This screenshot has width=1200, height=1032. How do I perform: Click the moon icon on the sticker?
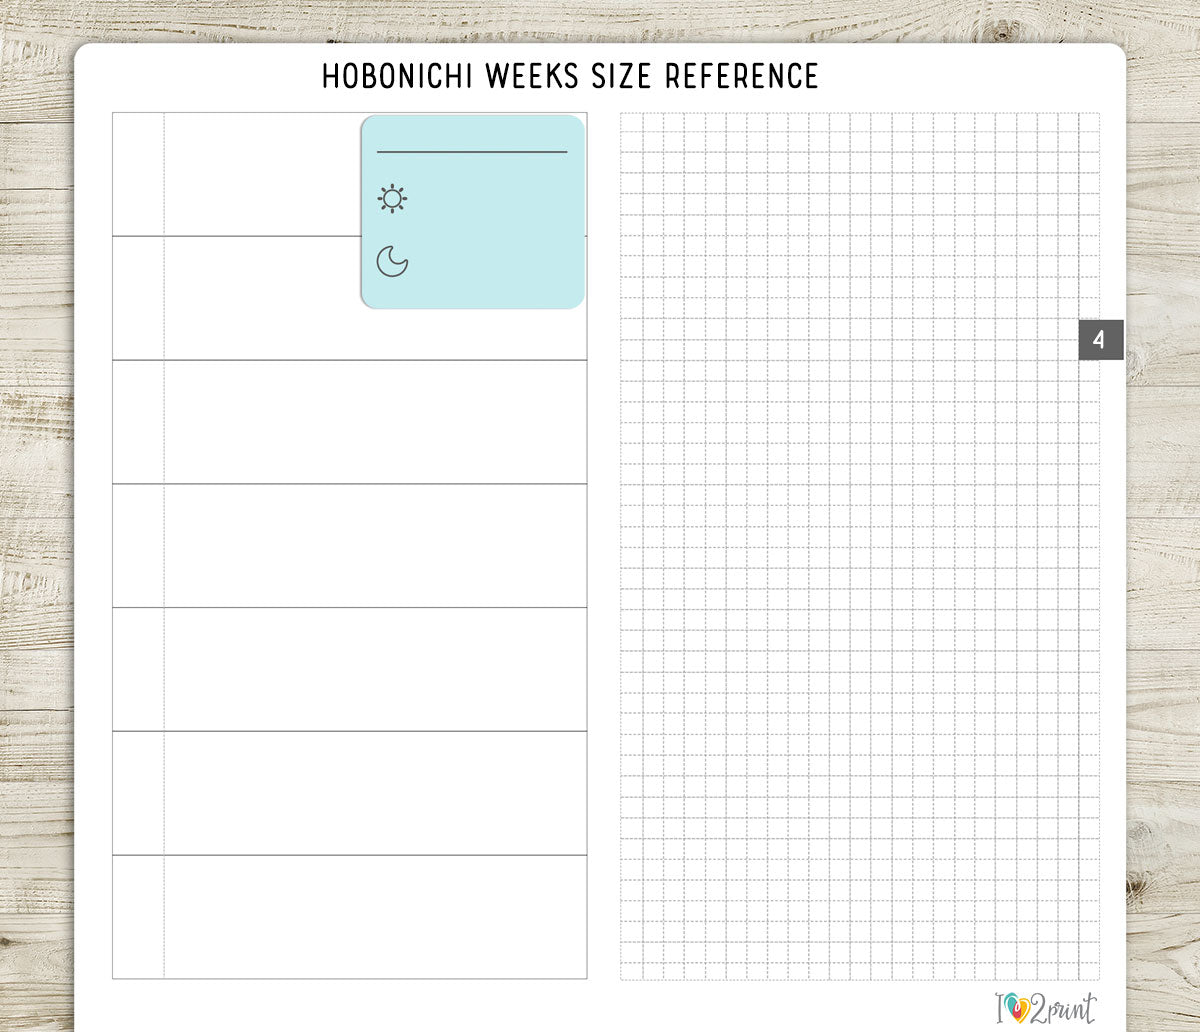click(392, 261)
